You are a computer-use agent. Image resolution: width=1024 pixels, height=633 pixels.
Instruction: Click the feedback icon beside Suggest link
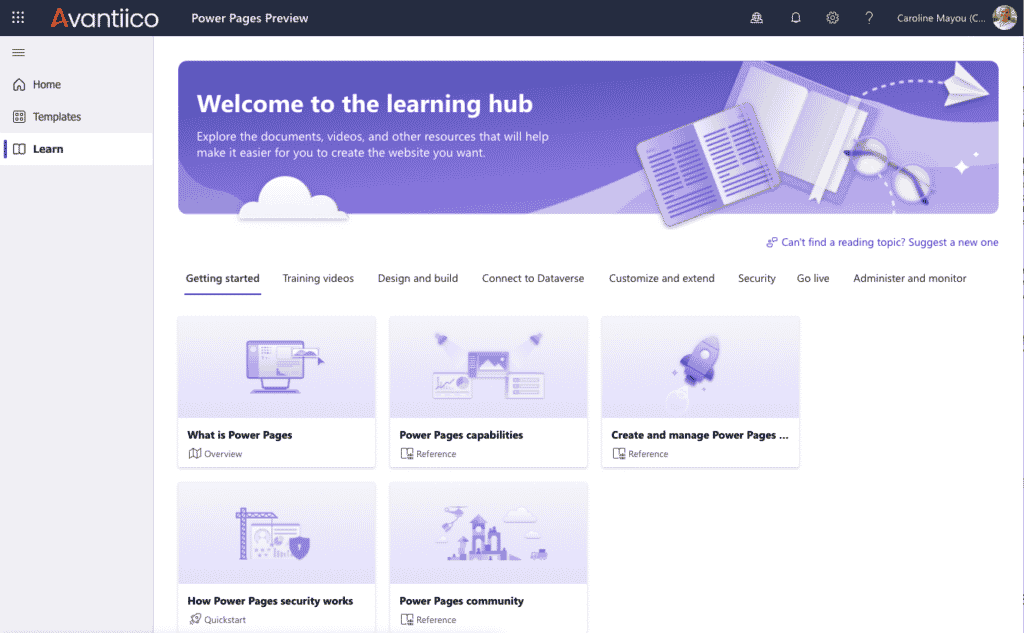[772, 242]
